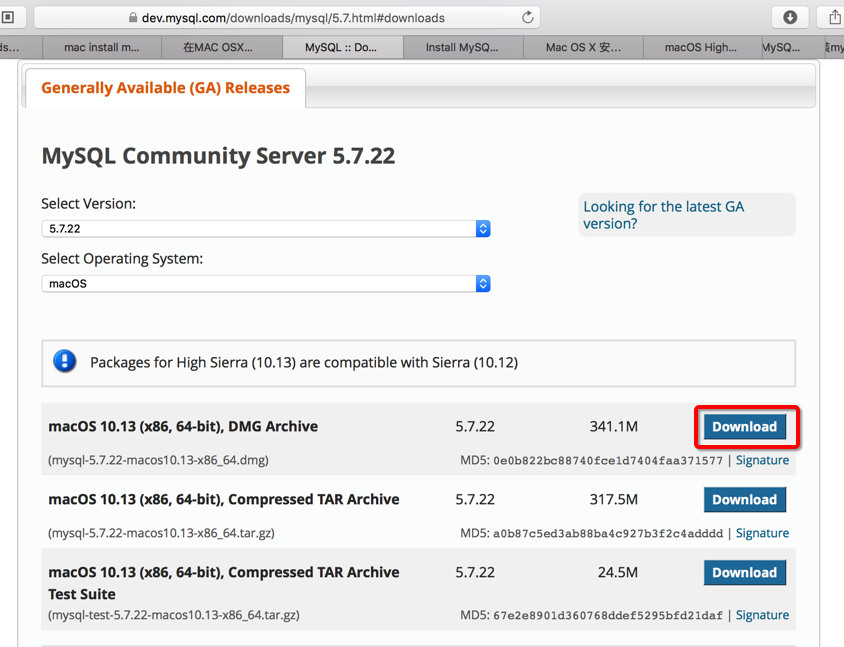
Task: Open Signature link for 317.5M tar.gz
Action: [x=762, y=533]
